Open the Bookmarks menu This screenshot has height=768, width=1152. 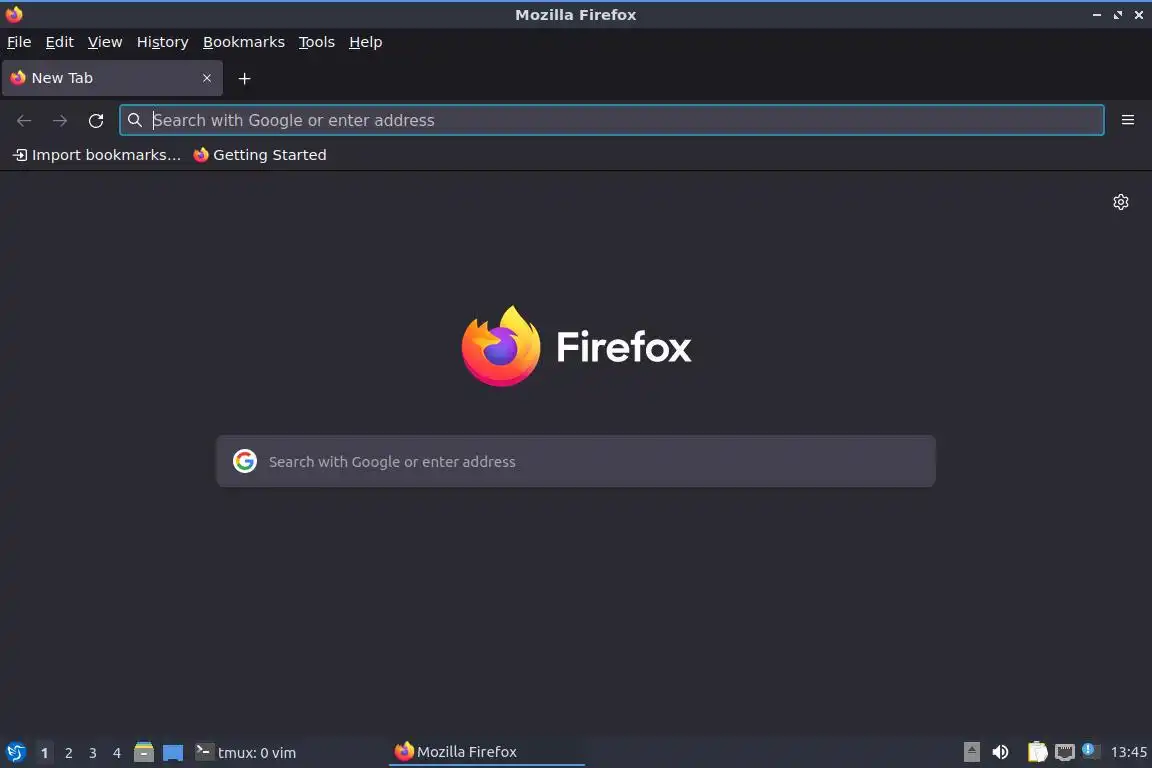[x=244, y=42]
